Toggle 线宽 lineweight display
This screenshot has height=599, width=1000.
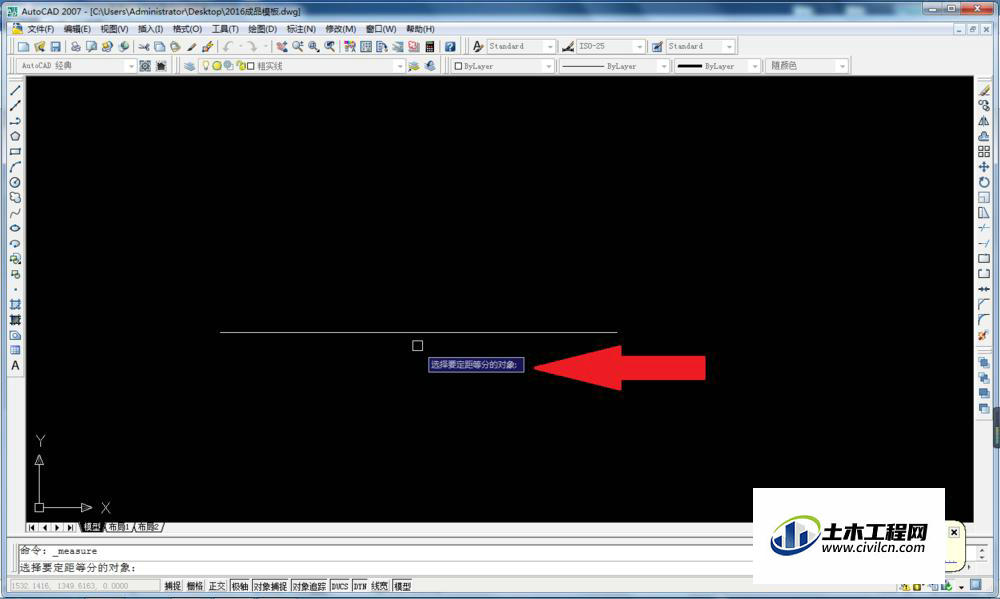[x=380, y=586]
